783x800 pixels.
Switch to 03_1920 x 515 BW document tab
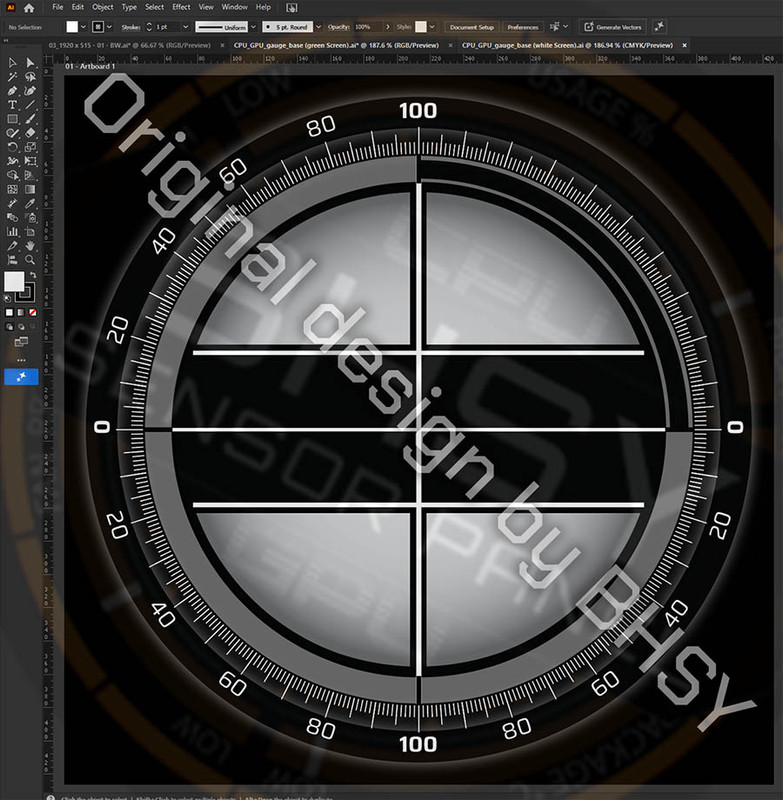click(x=130, y=45)
